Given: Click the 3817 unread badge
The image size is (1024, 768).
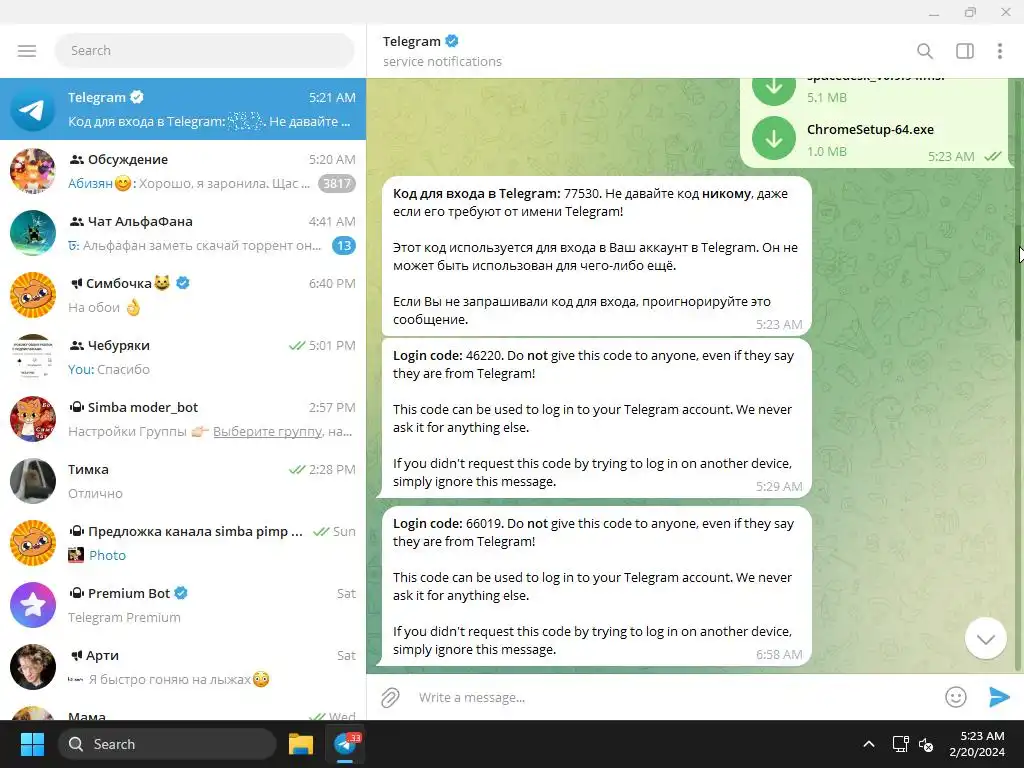Looking at the screenshot, I should point(337,184).
